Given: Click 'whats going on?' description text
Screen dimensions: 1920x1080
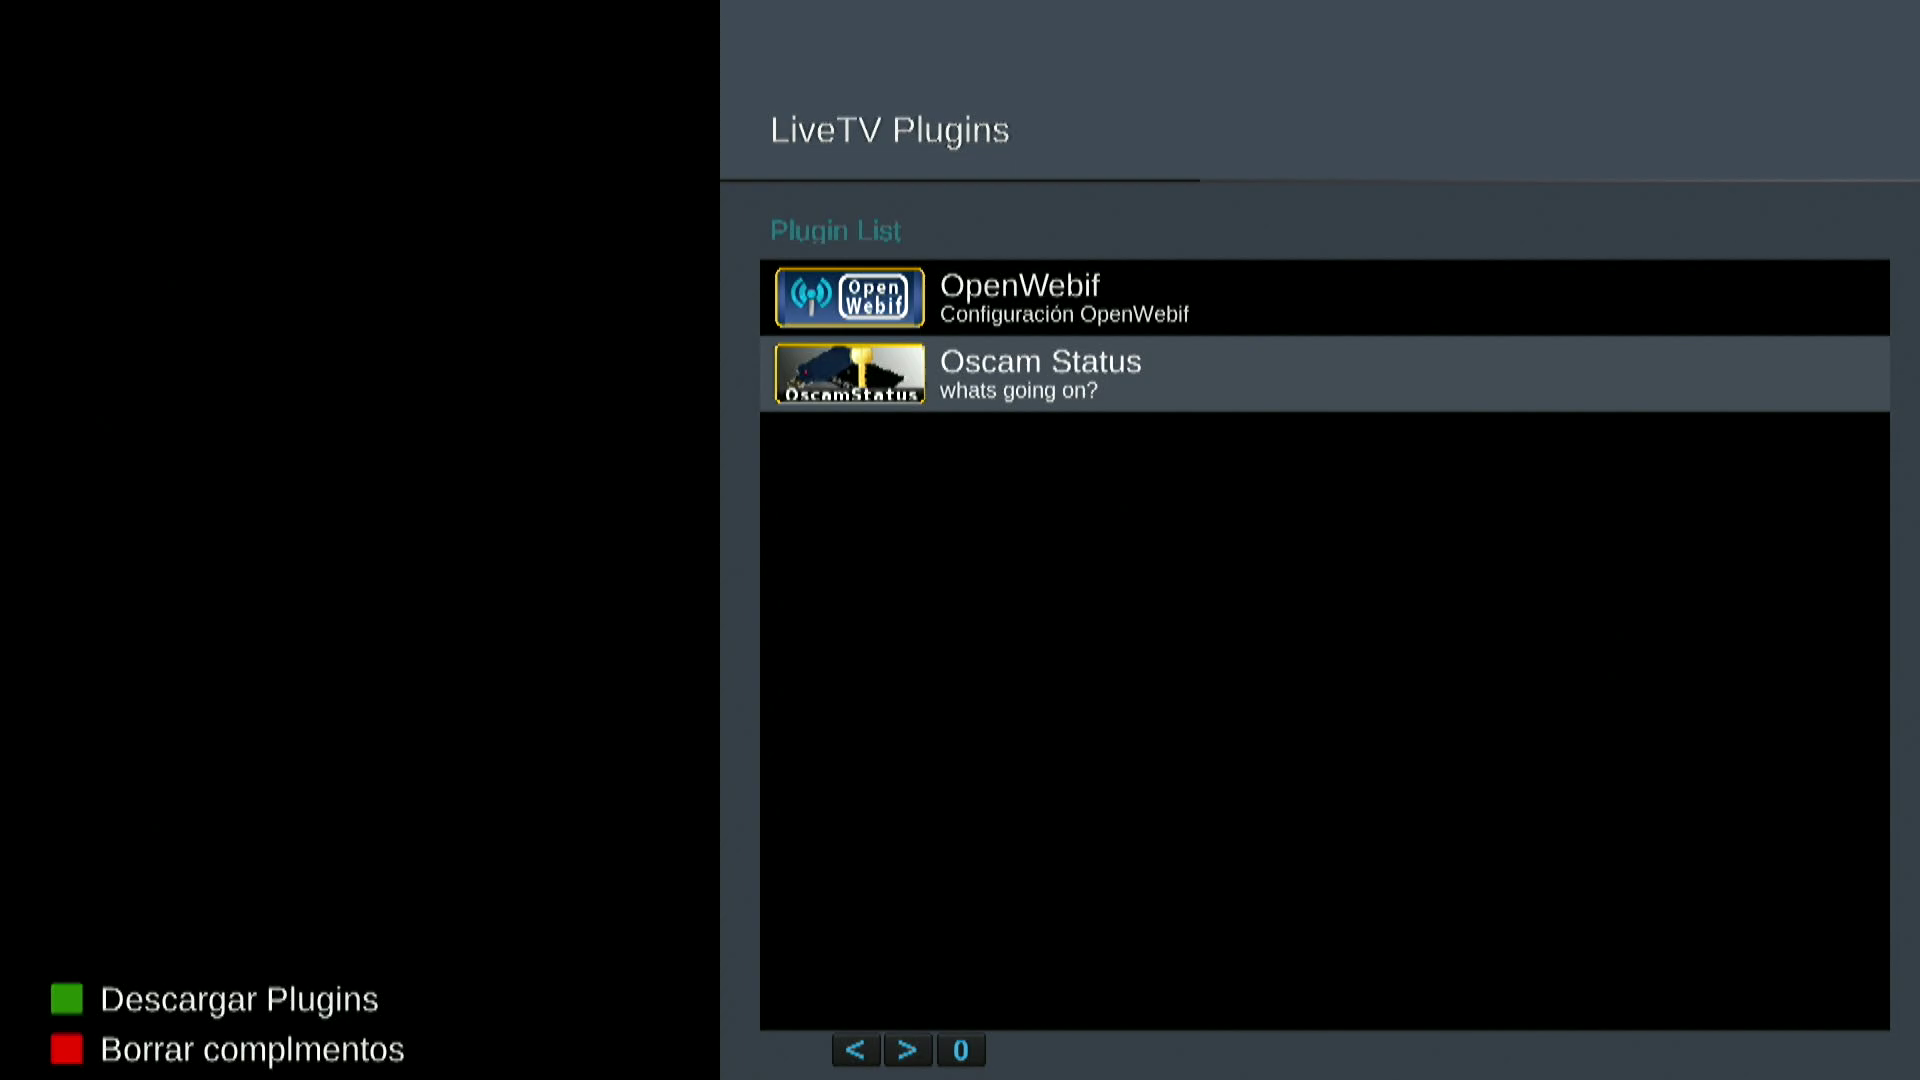Looking at the screenshot, I should coord(1018,391).
